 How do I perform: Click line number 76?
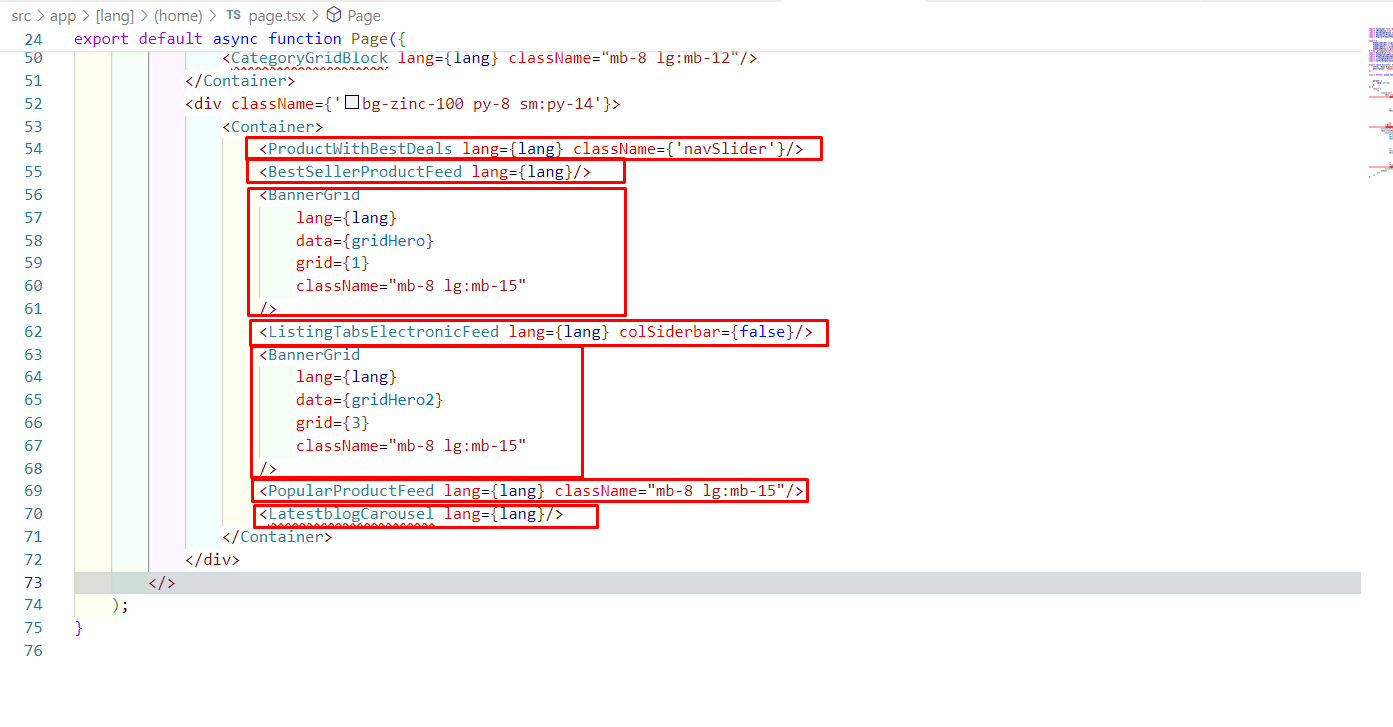33,650
